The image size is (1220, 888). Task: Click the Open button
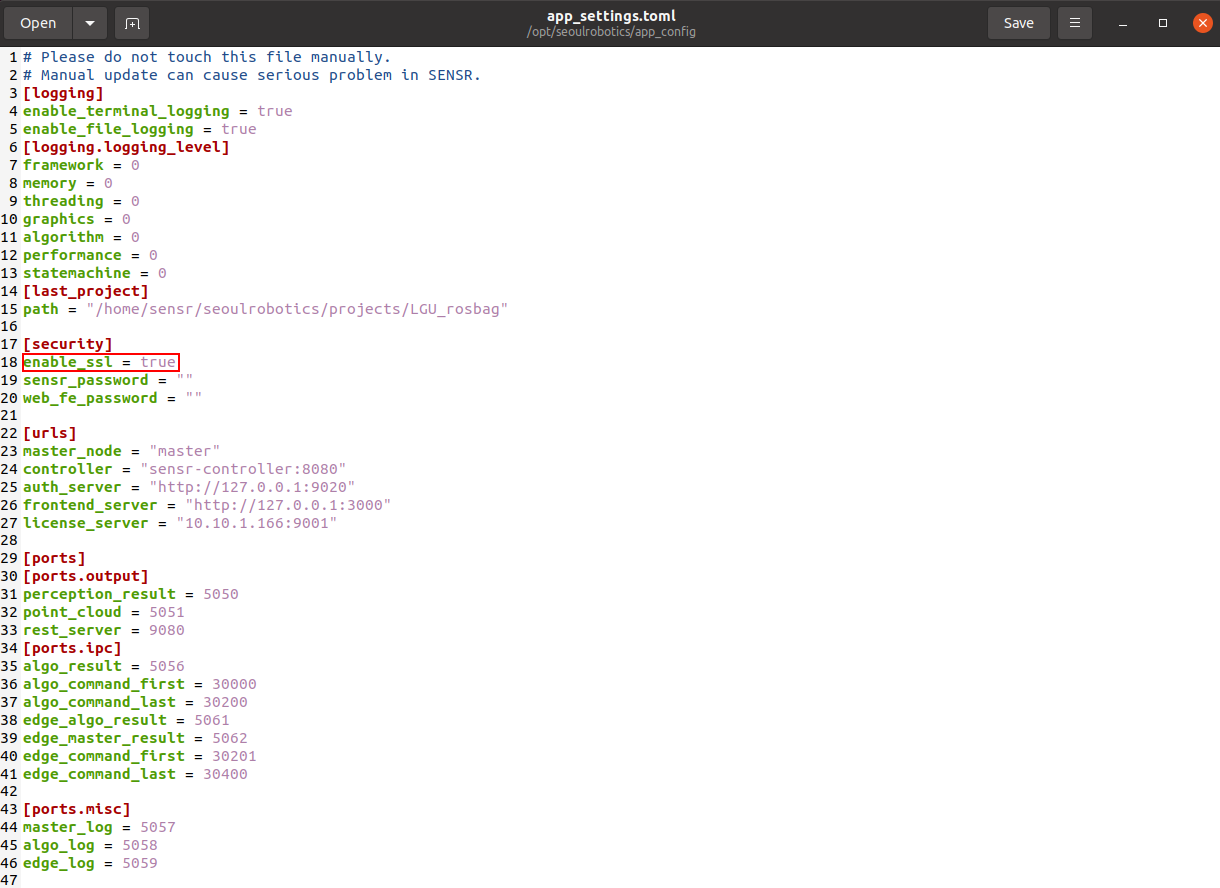(38, 22)
